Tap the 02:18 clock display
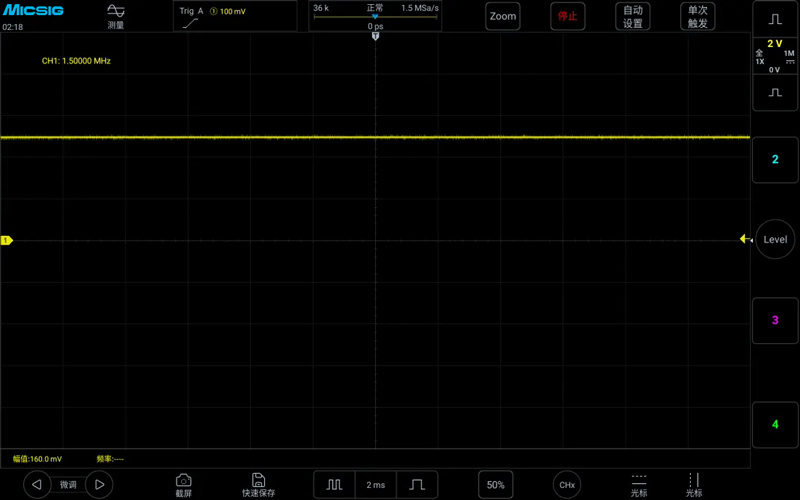 point(13,27)
